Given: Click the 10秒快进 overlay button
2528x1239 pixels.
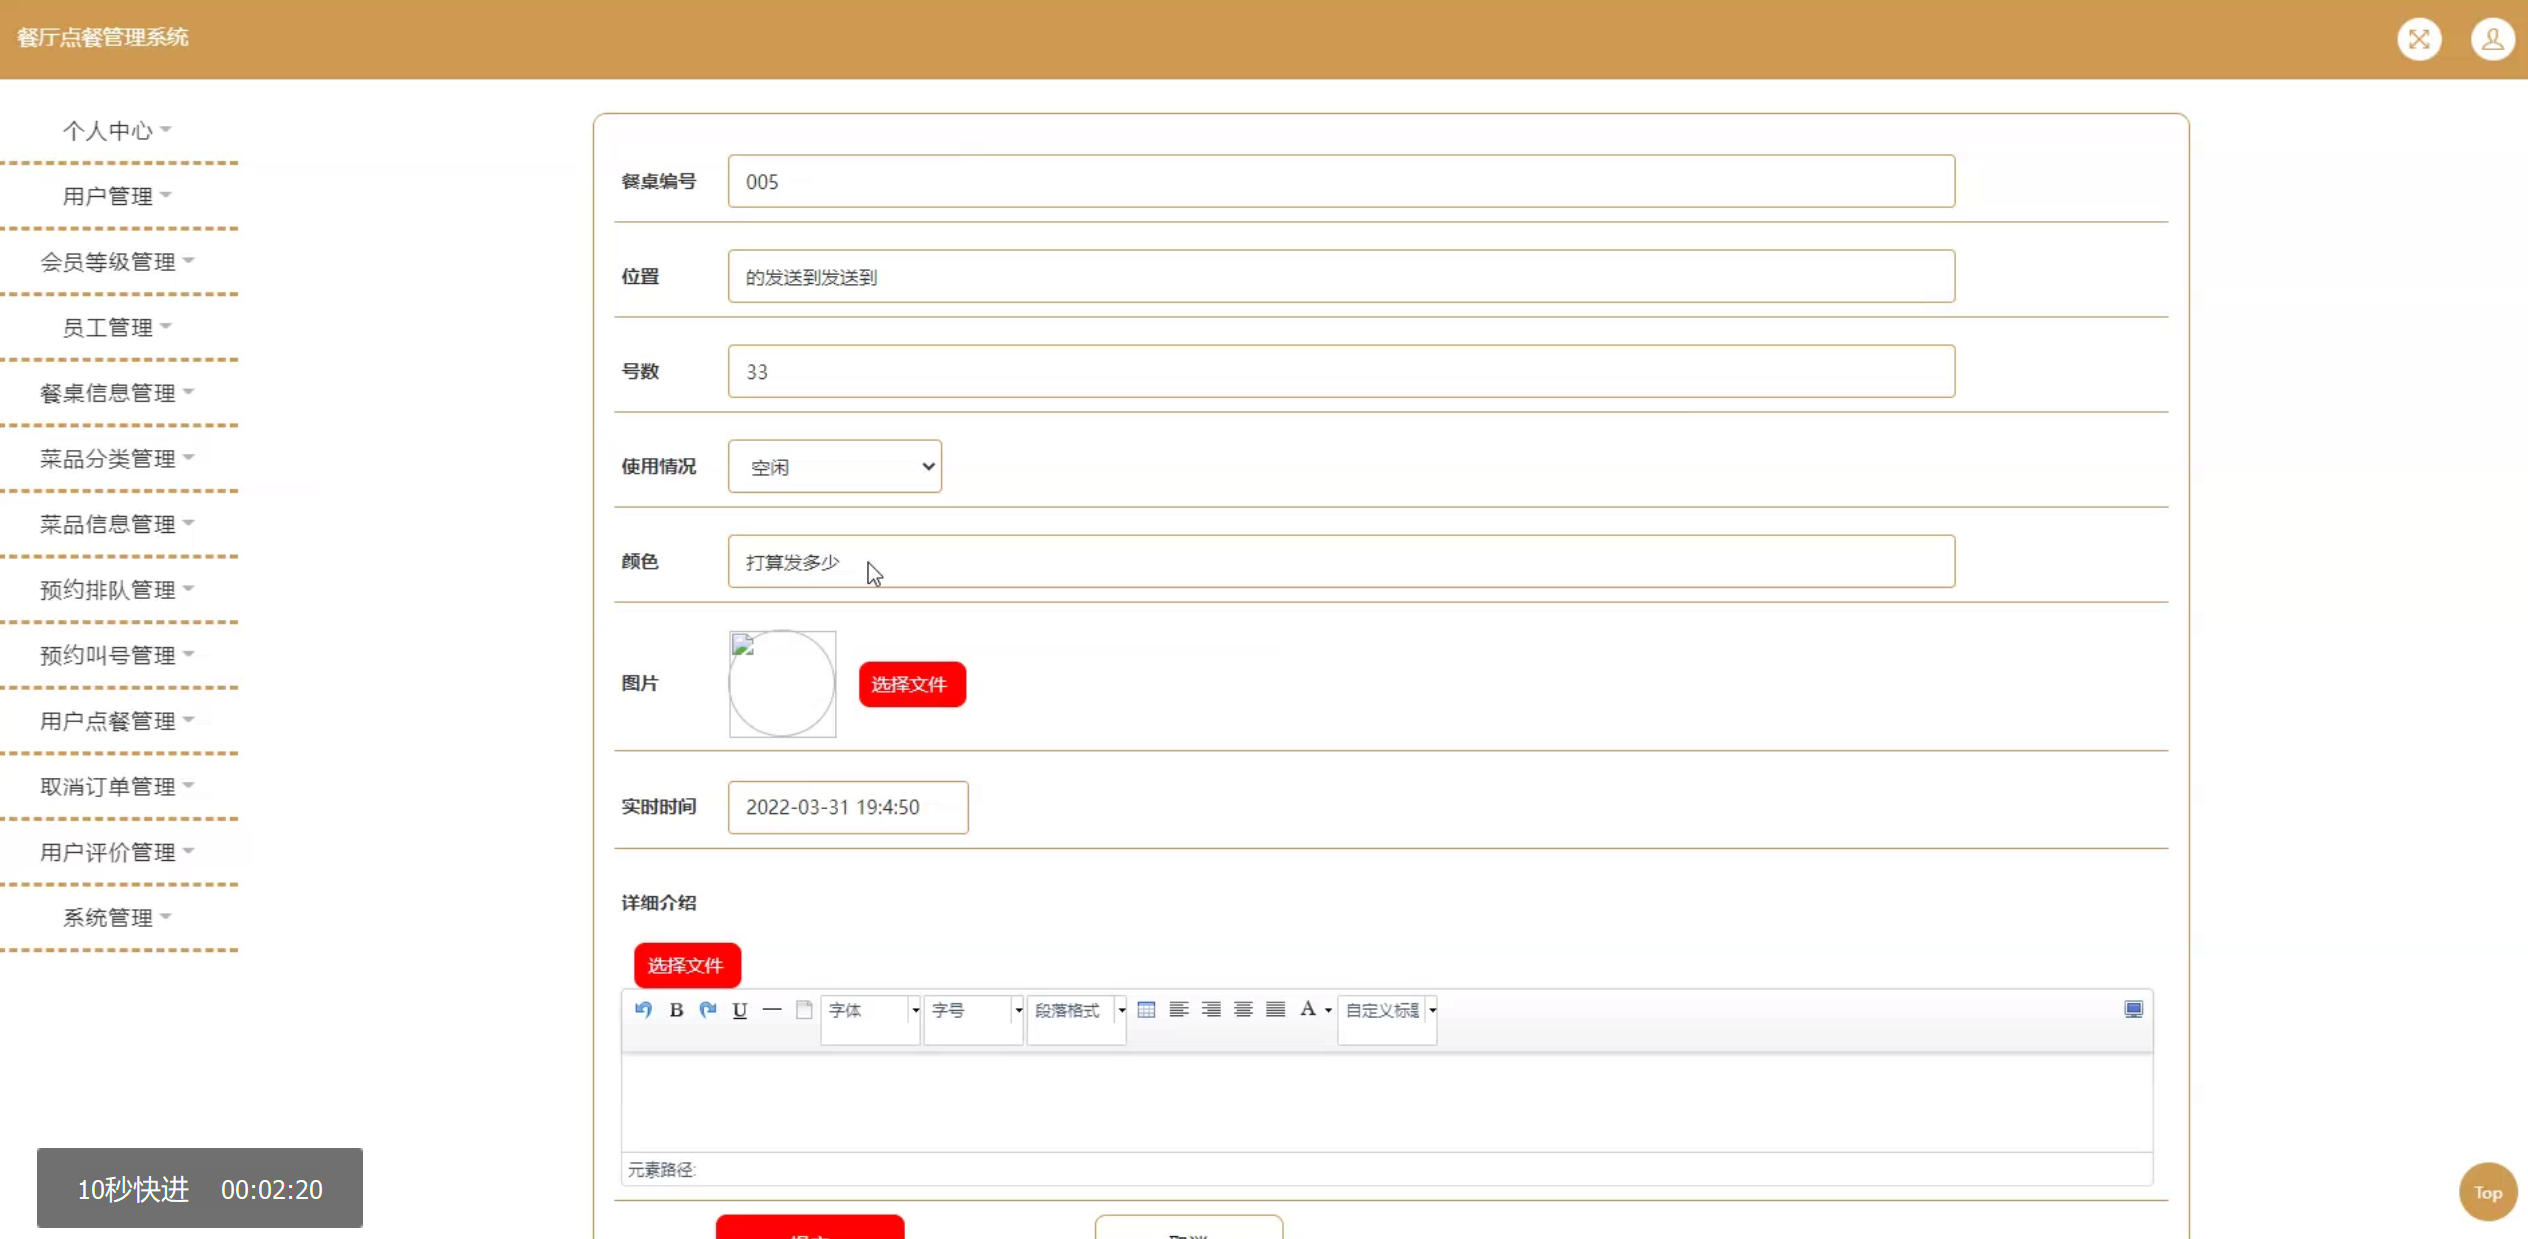Looking at the screenshot, I should (x=200, y=1188).
